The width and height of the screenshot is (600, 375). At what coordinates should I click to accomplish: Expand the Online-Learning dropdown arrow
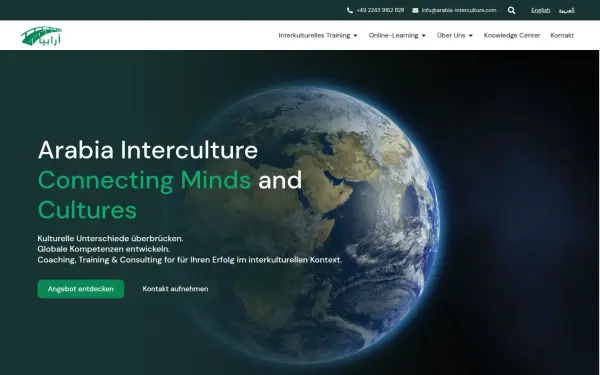pos(424,36)
